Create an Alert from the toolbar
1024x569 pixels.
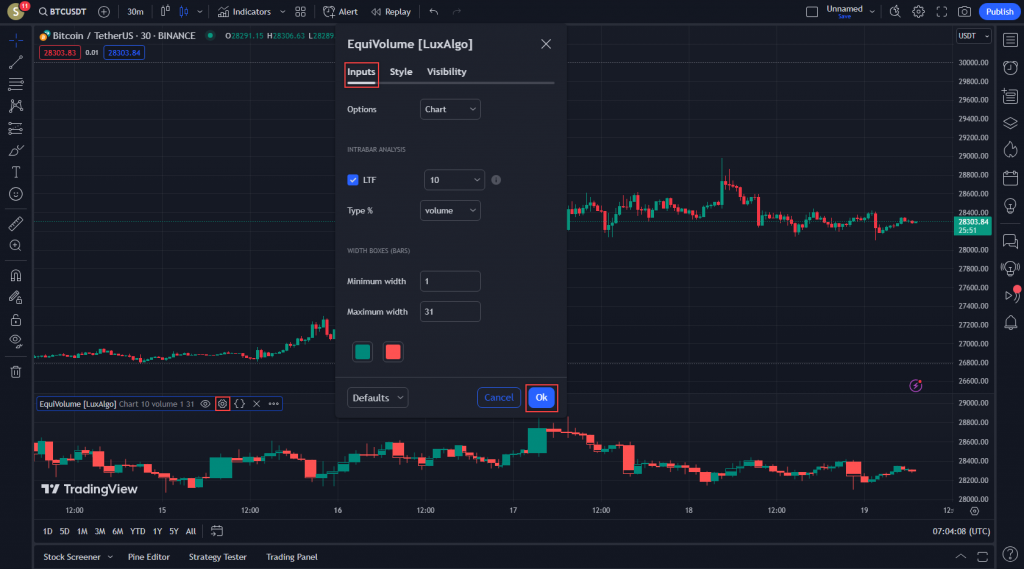click(340, 12)
